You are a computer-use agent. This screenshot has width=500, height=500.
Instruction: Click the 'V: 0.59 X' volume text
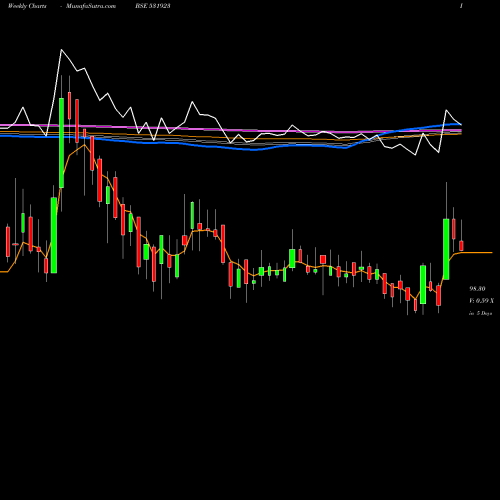pos(481,301)
